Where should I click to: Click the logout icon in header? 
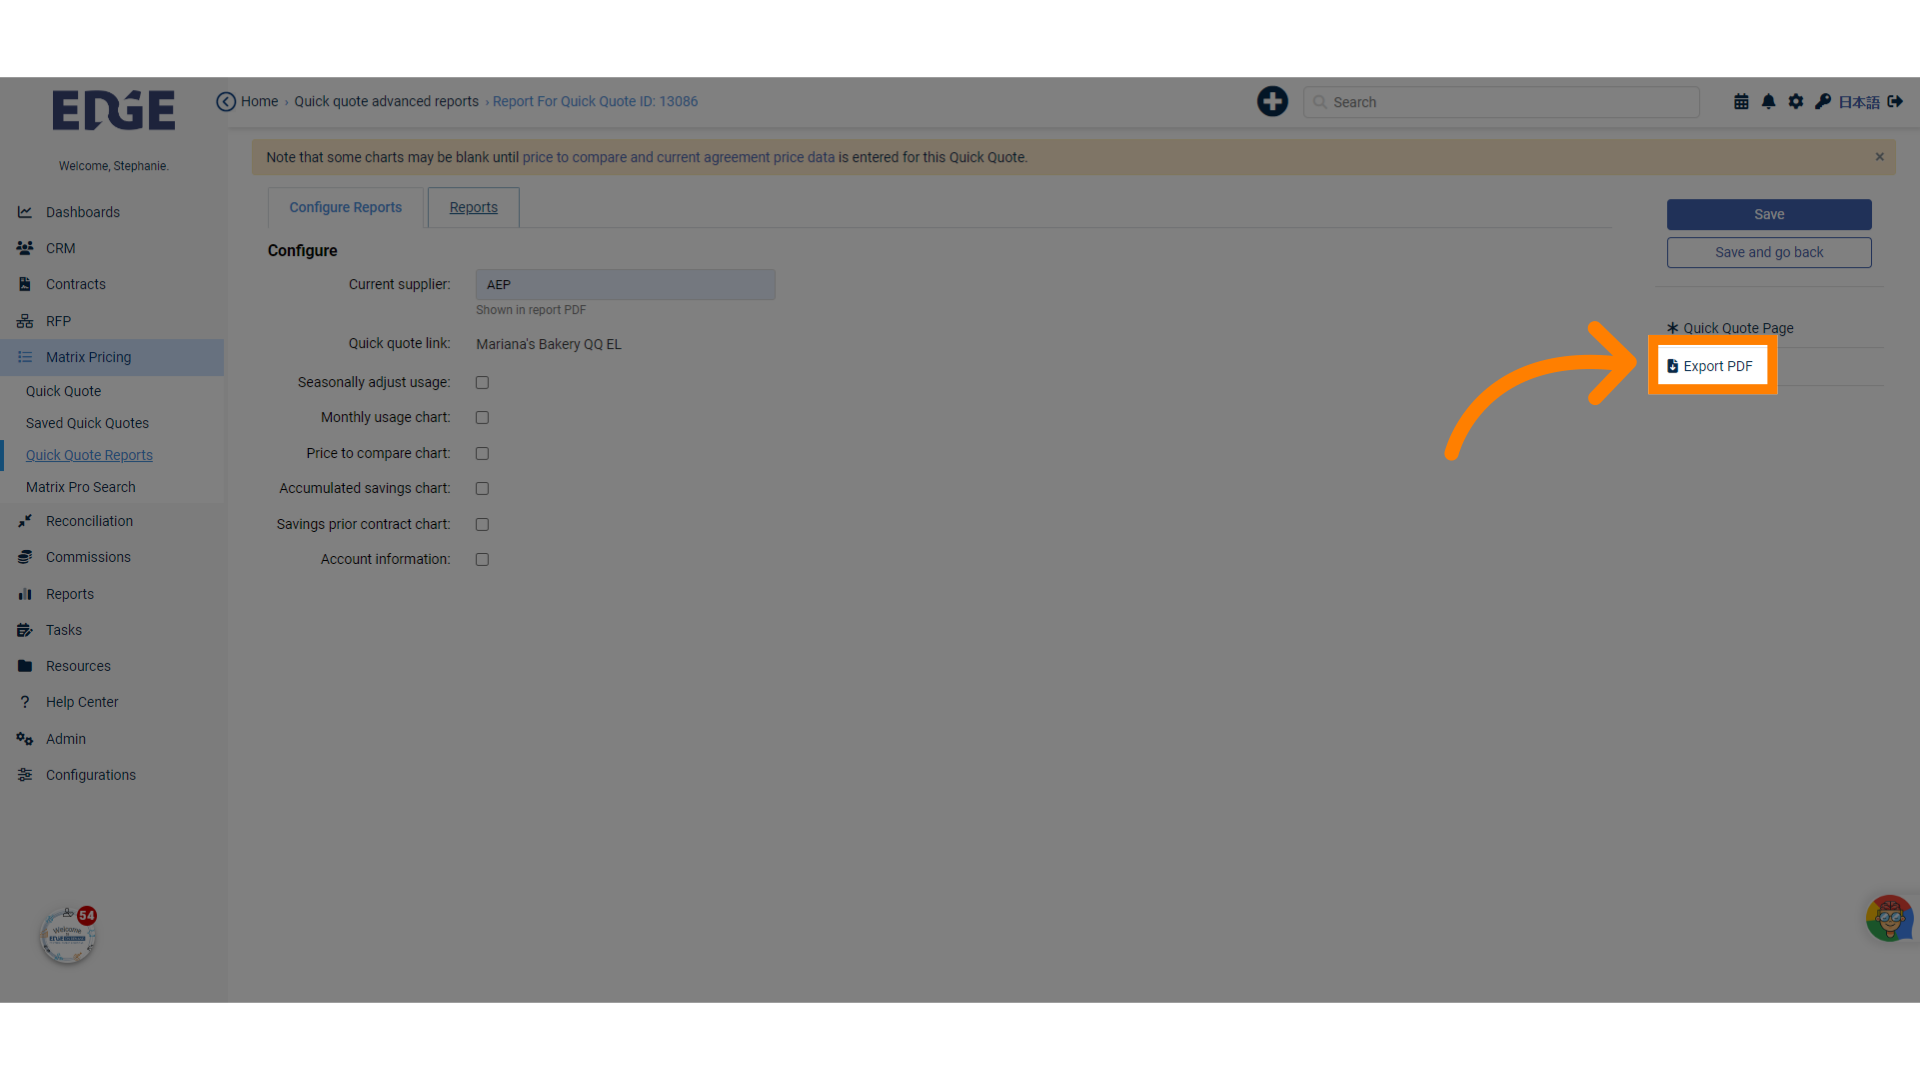pyautogui.click(x=1895, y=102)
